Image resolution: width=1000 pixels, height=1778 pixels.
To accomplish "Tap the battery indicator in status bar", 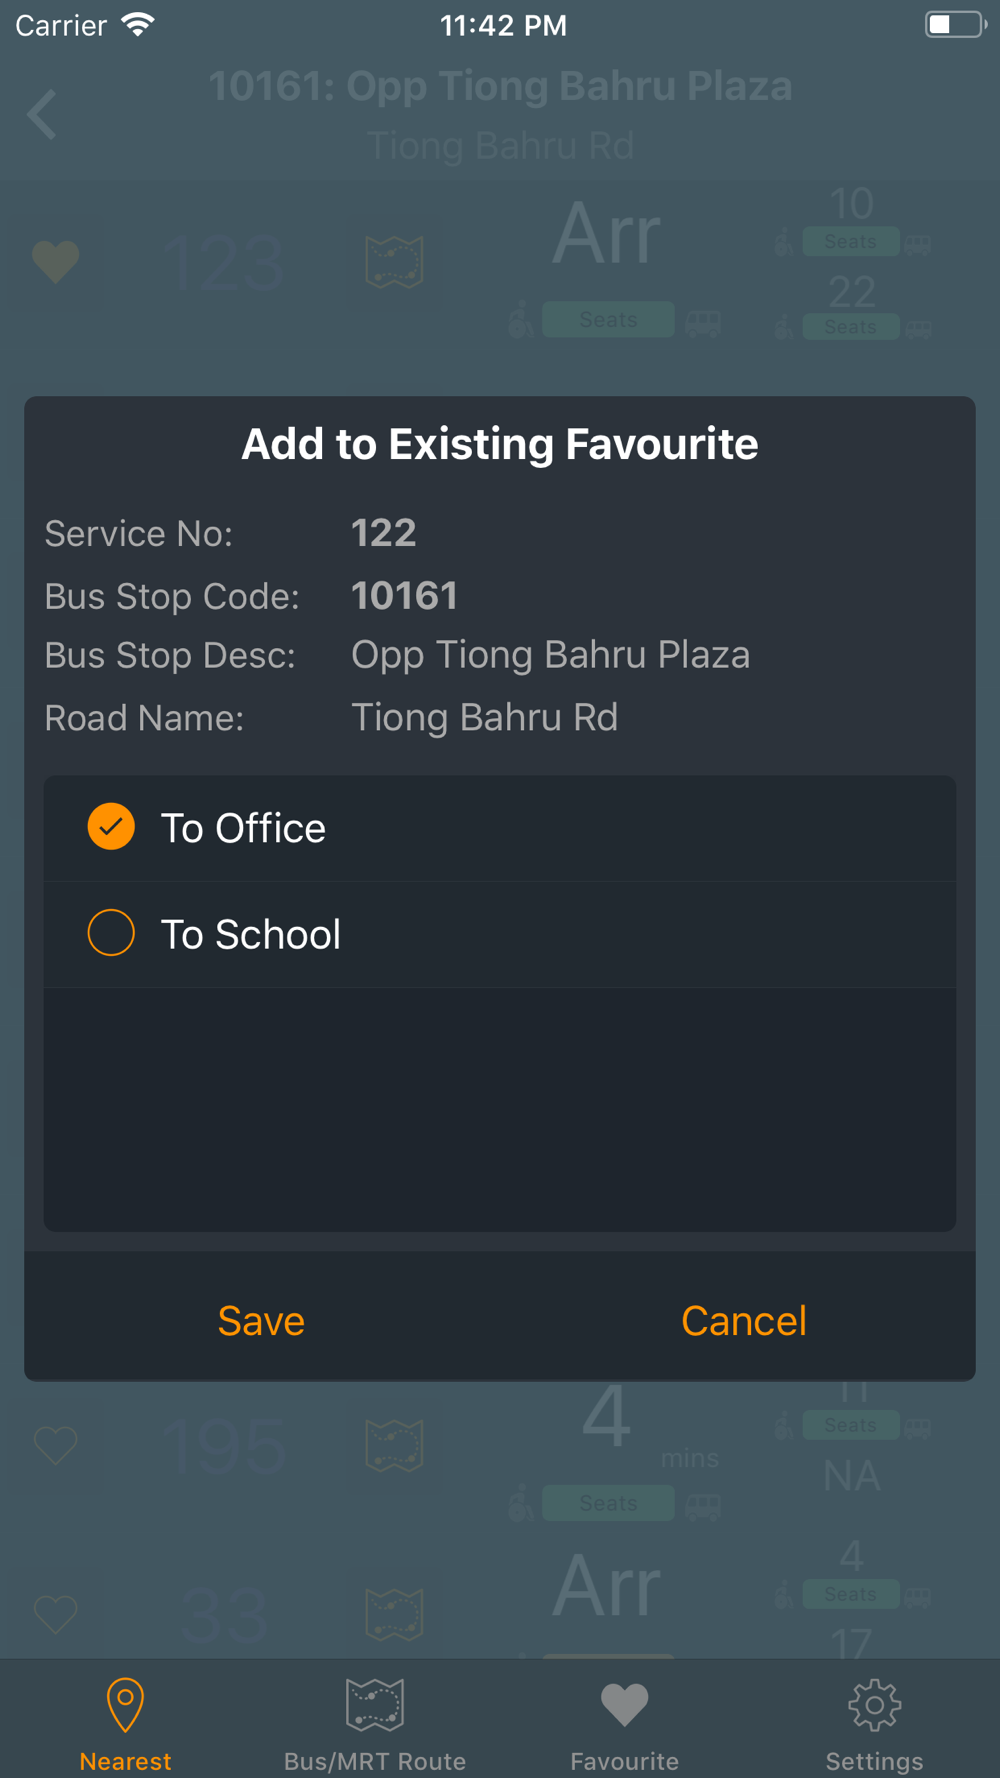I will coord(956,25).
